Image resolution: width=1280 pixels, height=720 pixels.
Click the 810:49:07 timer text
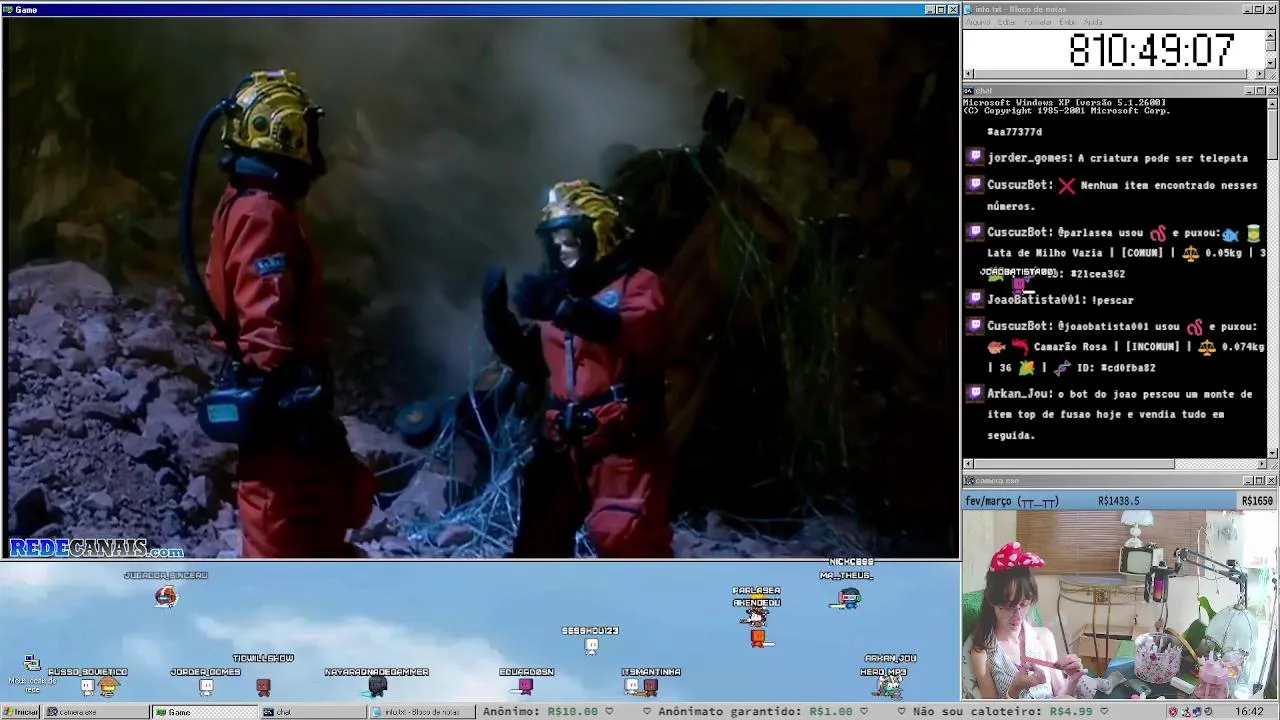point(1152,50)
